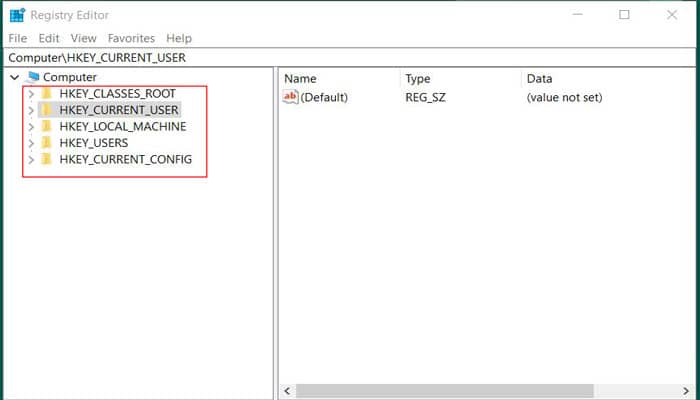Open the File menu
This screenshot has width=700, height=400.
click(17, 38)
